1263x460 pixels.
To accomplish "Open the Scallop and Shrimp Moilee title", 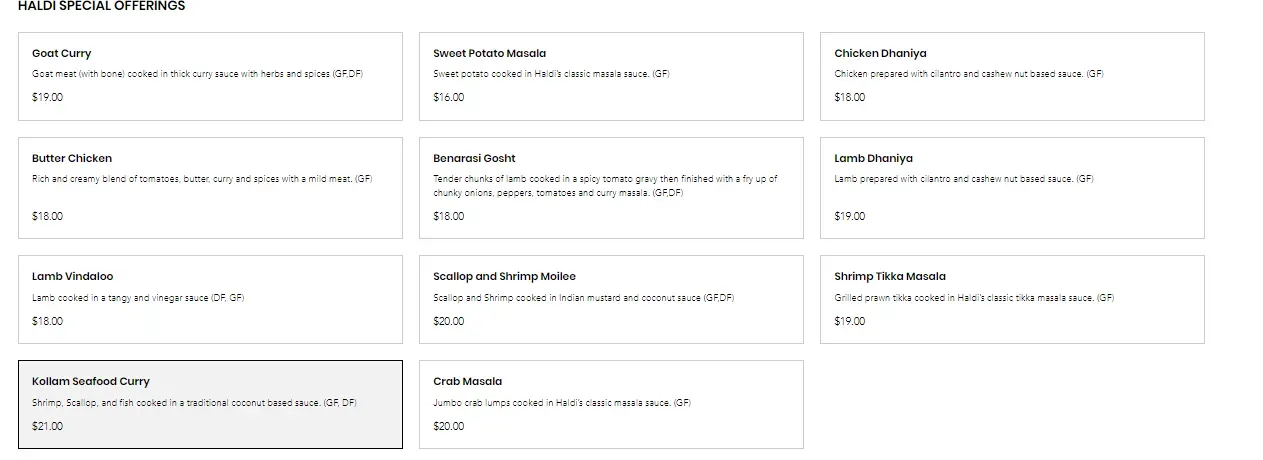I will click(x=504, y=276).
